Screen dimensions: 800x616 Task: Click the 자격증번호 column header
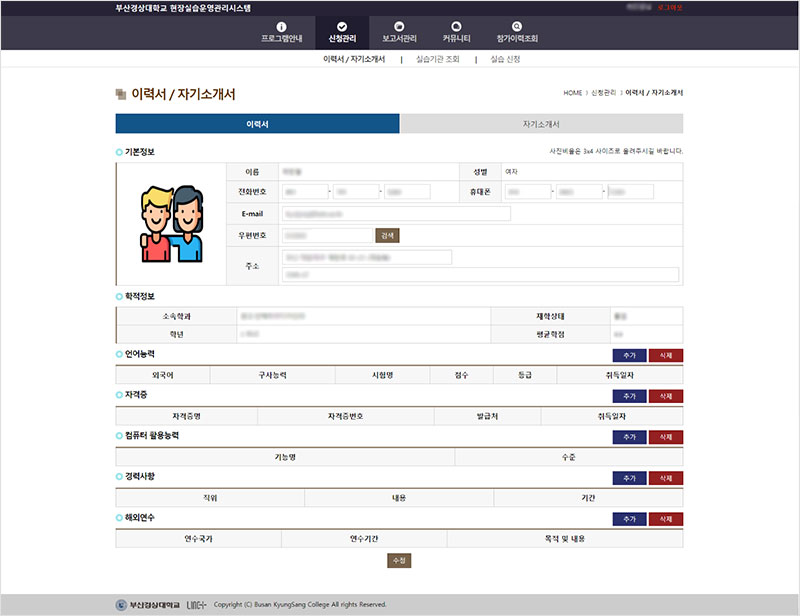(x=345, y=416)
